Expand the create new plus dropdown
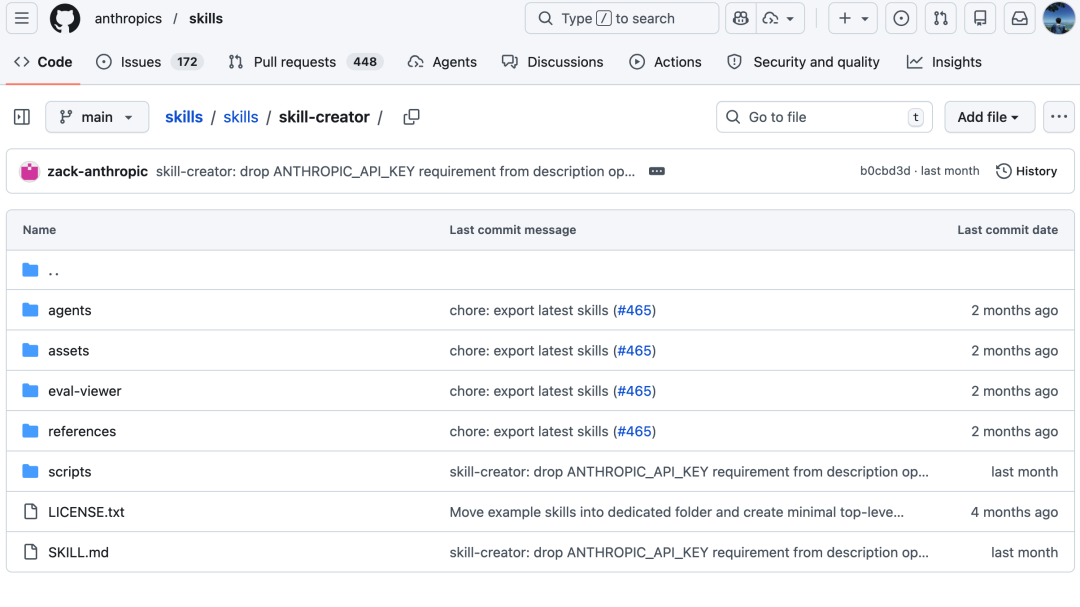Viewport: 1080px width, 607px height. (853, 19)
